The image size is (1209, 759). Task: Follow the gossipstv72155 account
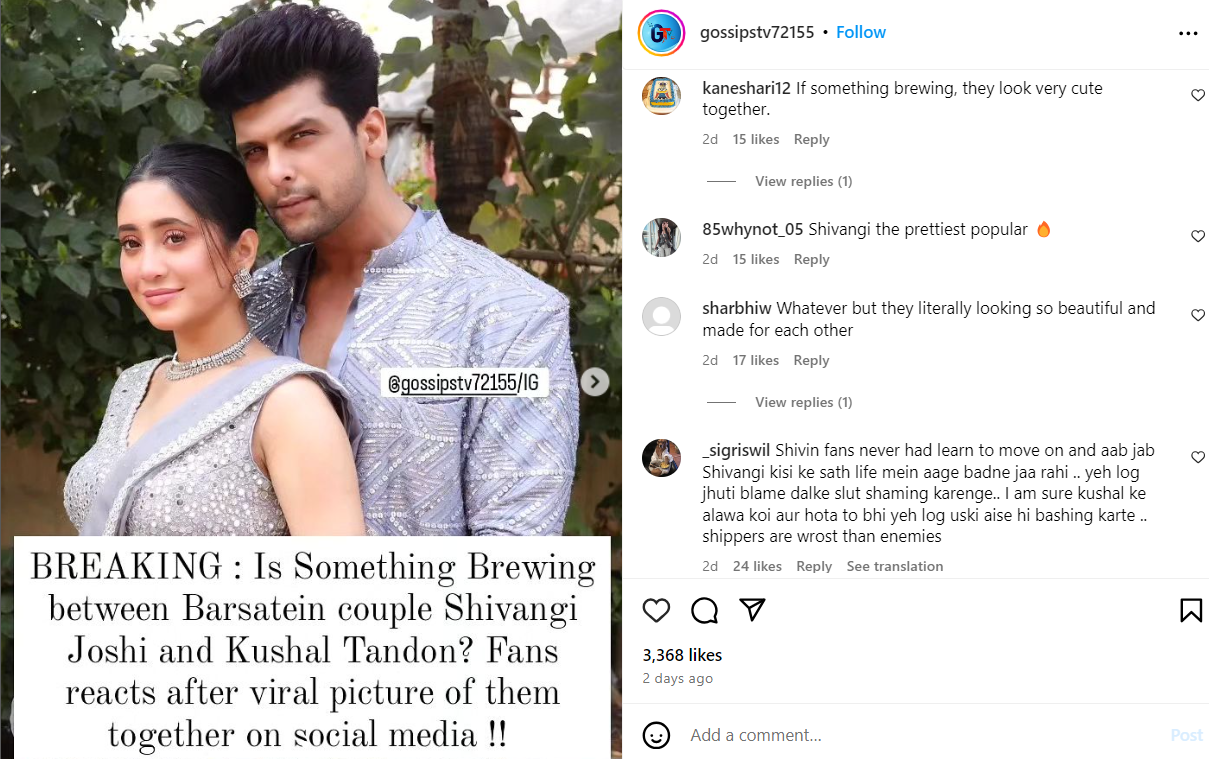pyautogui.click(x=861, y=32)
